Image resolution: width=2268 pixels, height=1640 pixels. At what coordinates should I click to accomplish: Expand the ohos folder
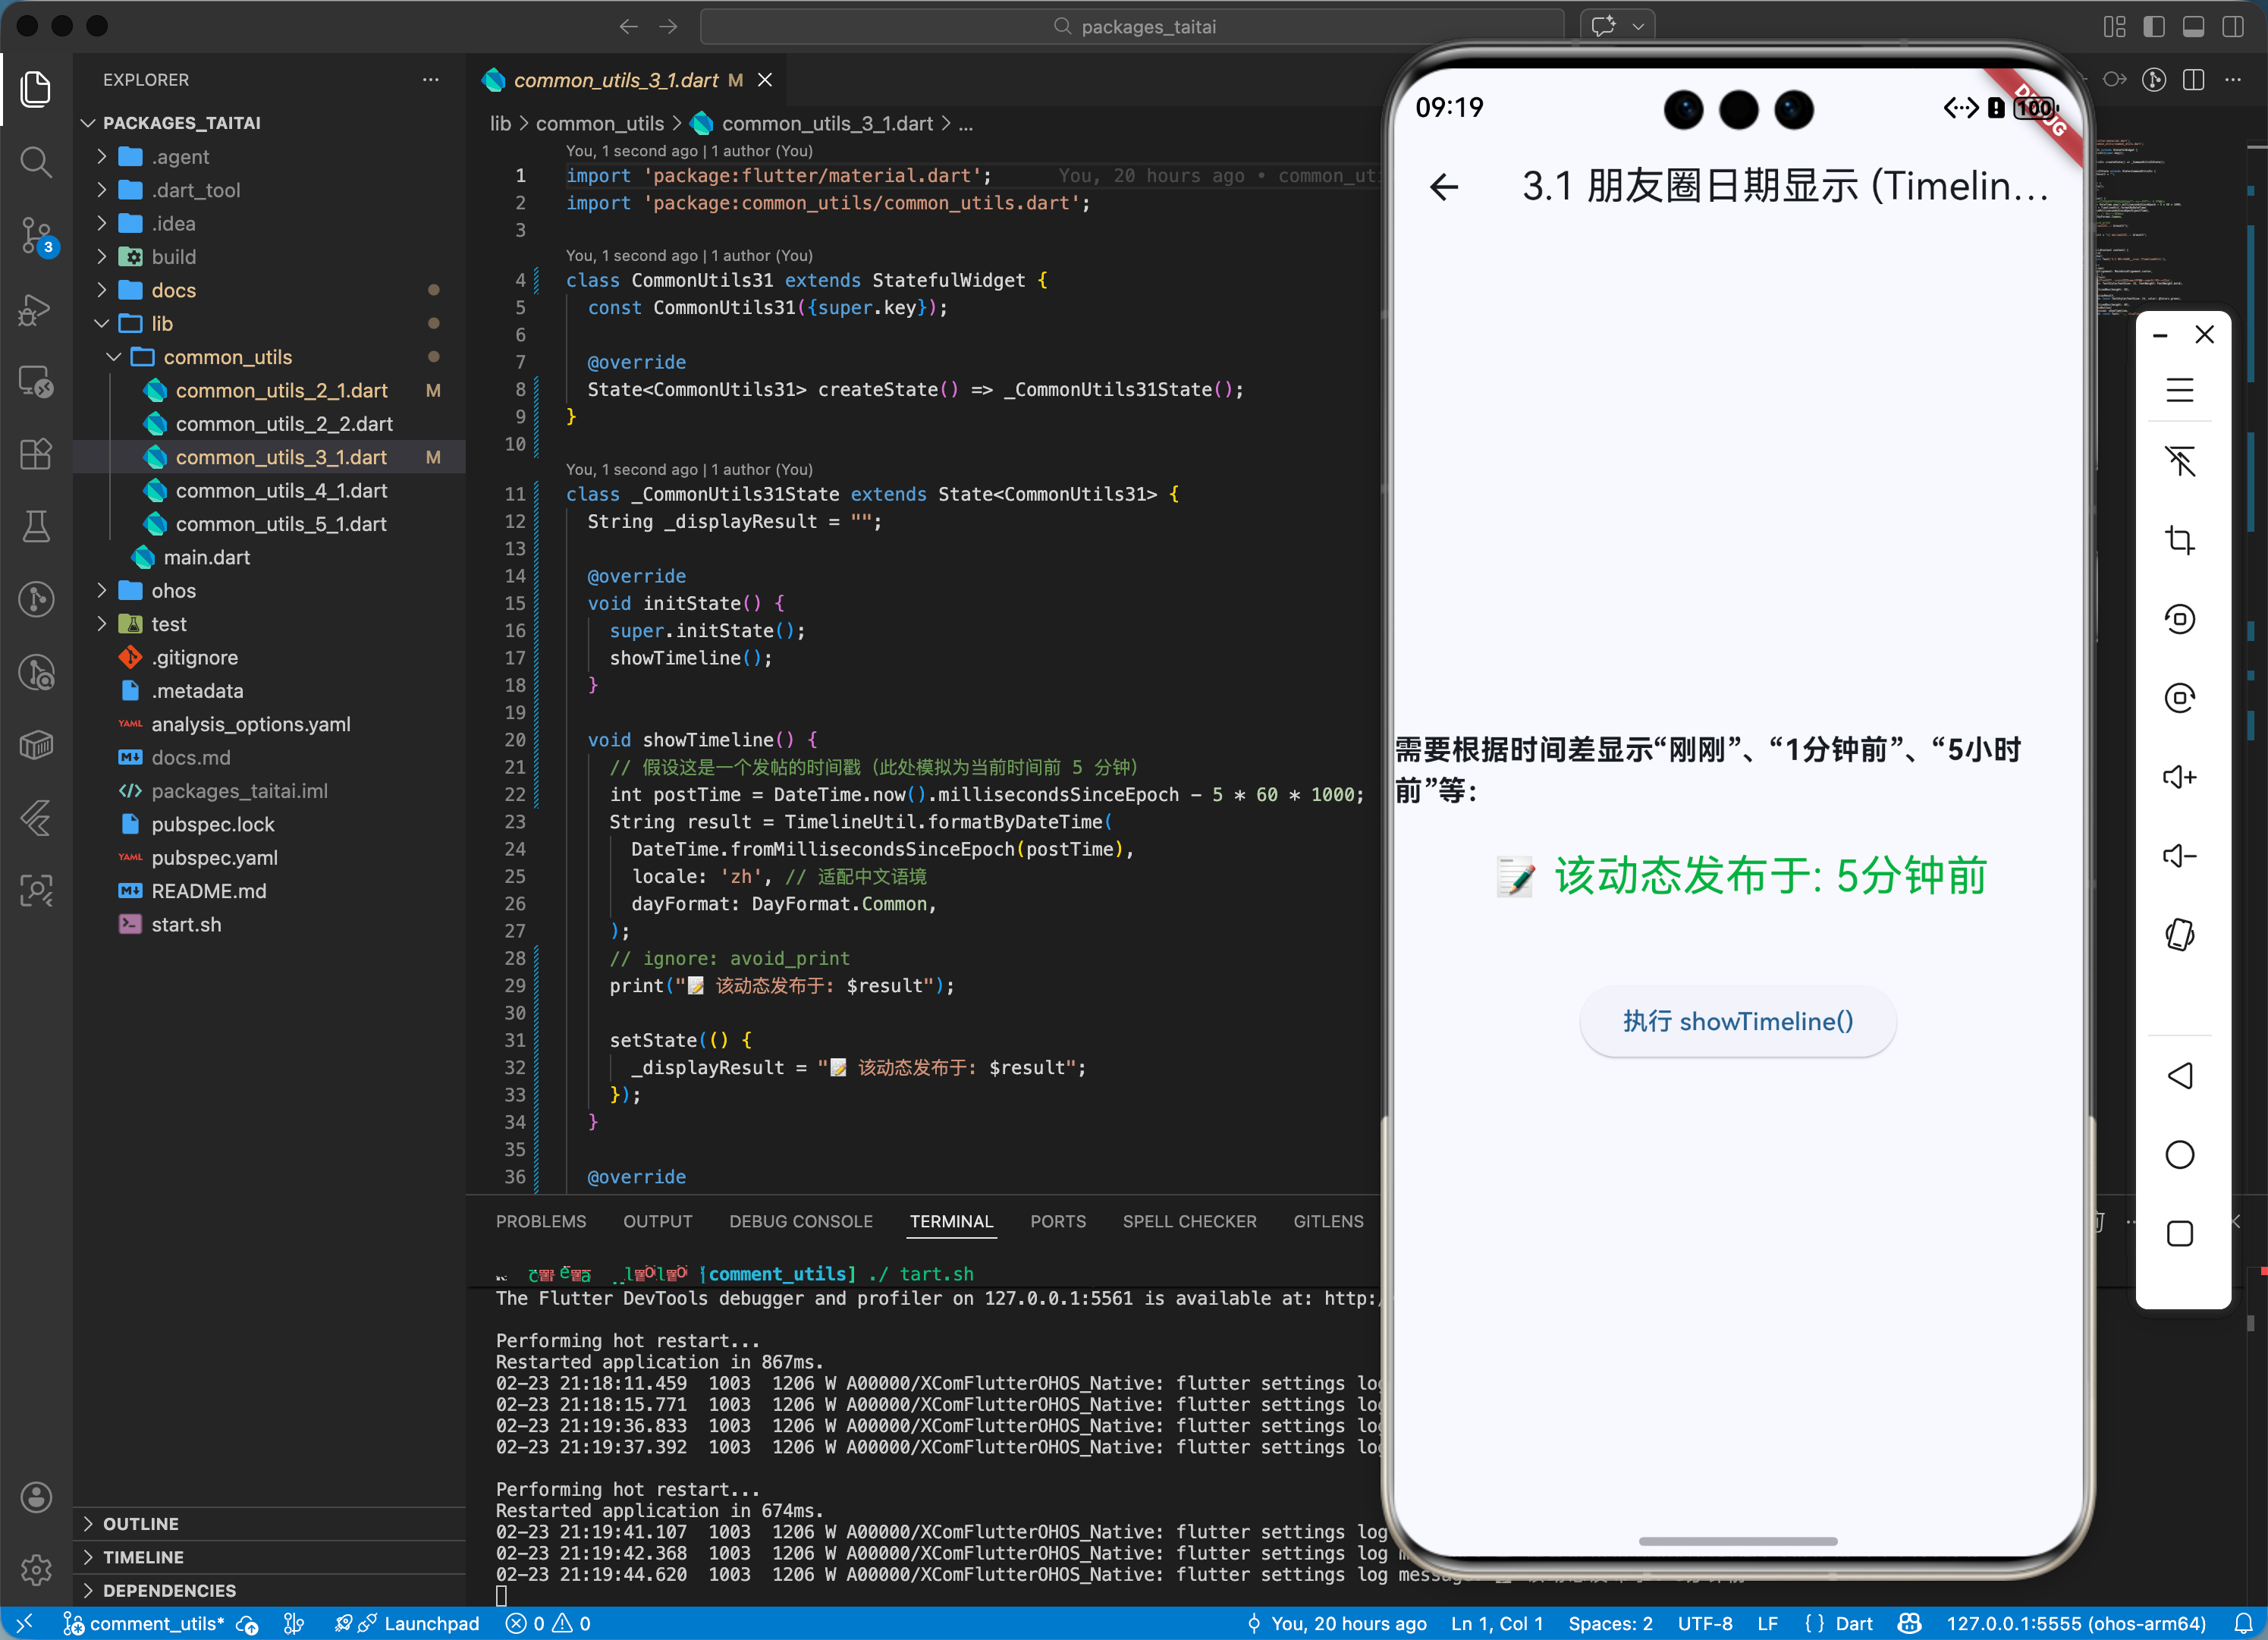173,591
